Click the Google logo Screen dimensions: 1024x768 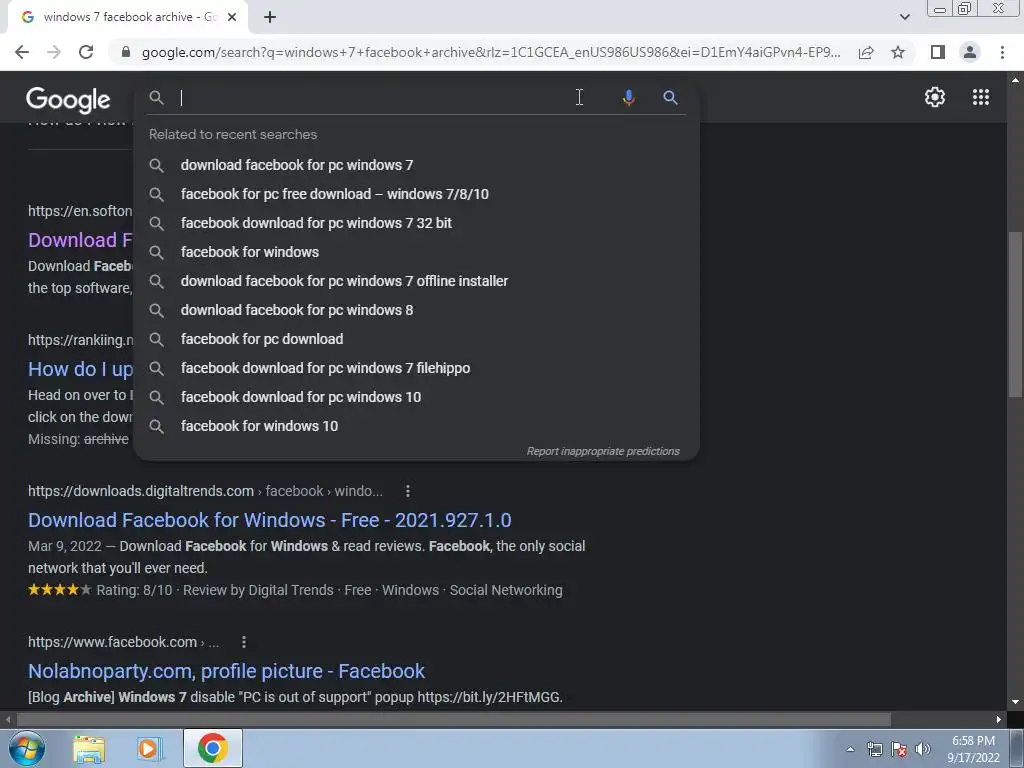click(x=68, y=99)
